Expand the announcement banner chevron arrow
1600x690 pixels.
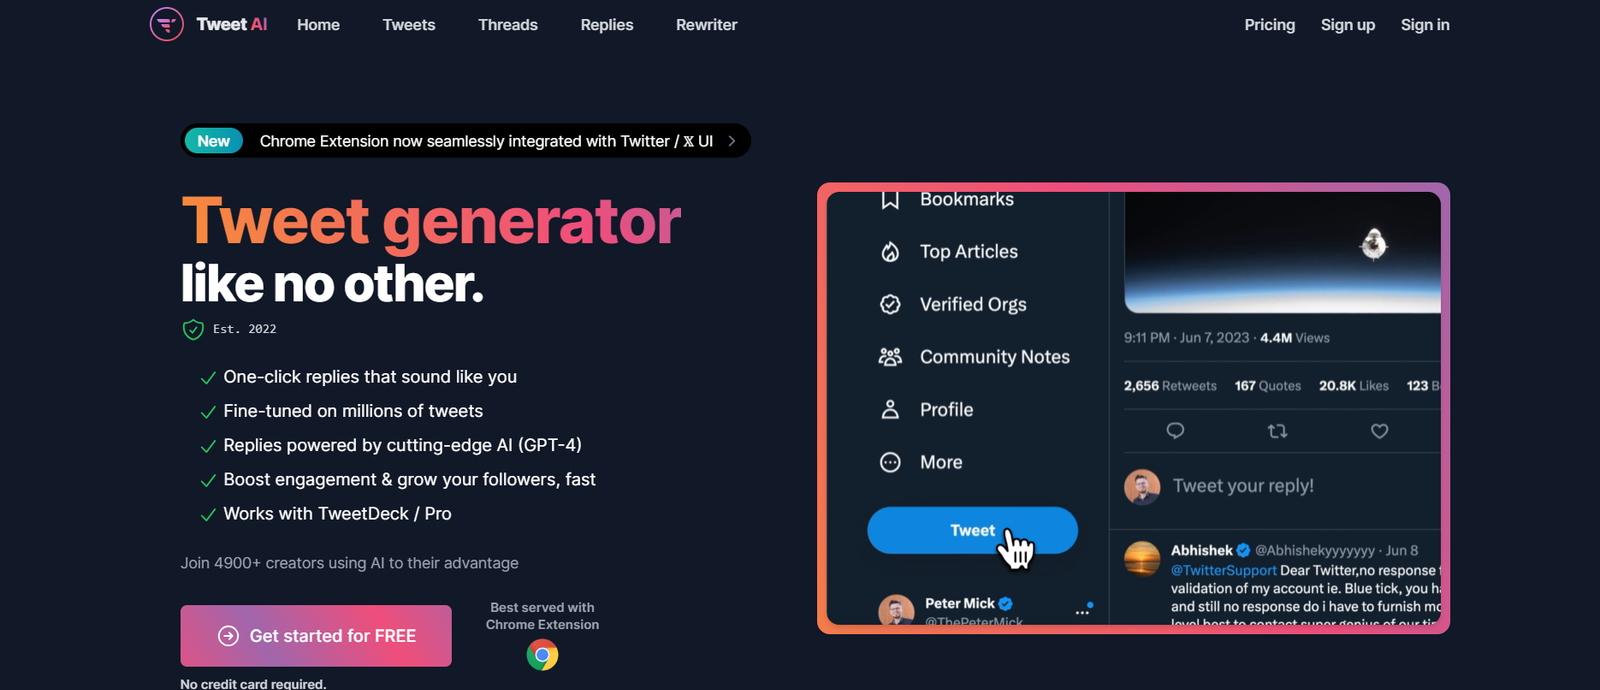(x=732, y=141)
